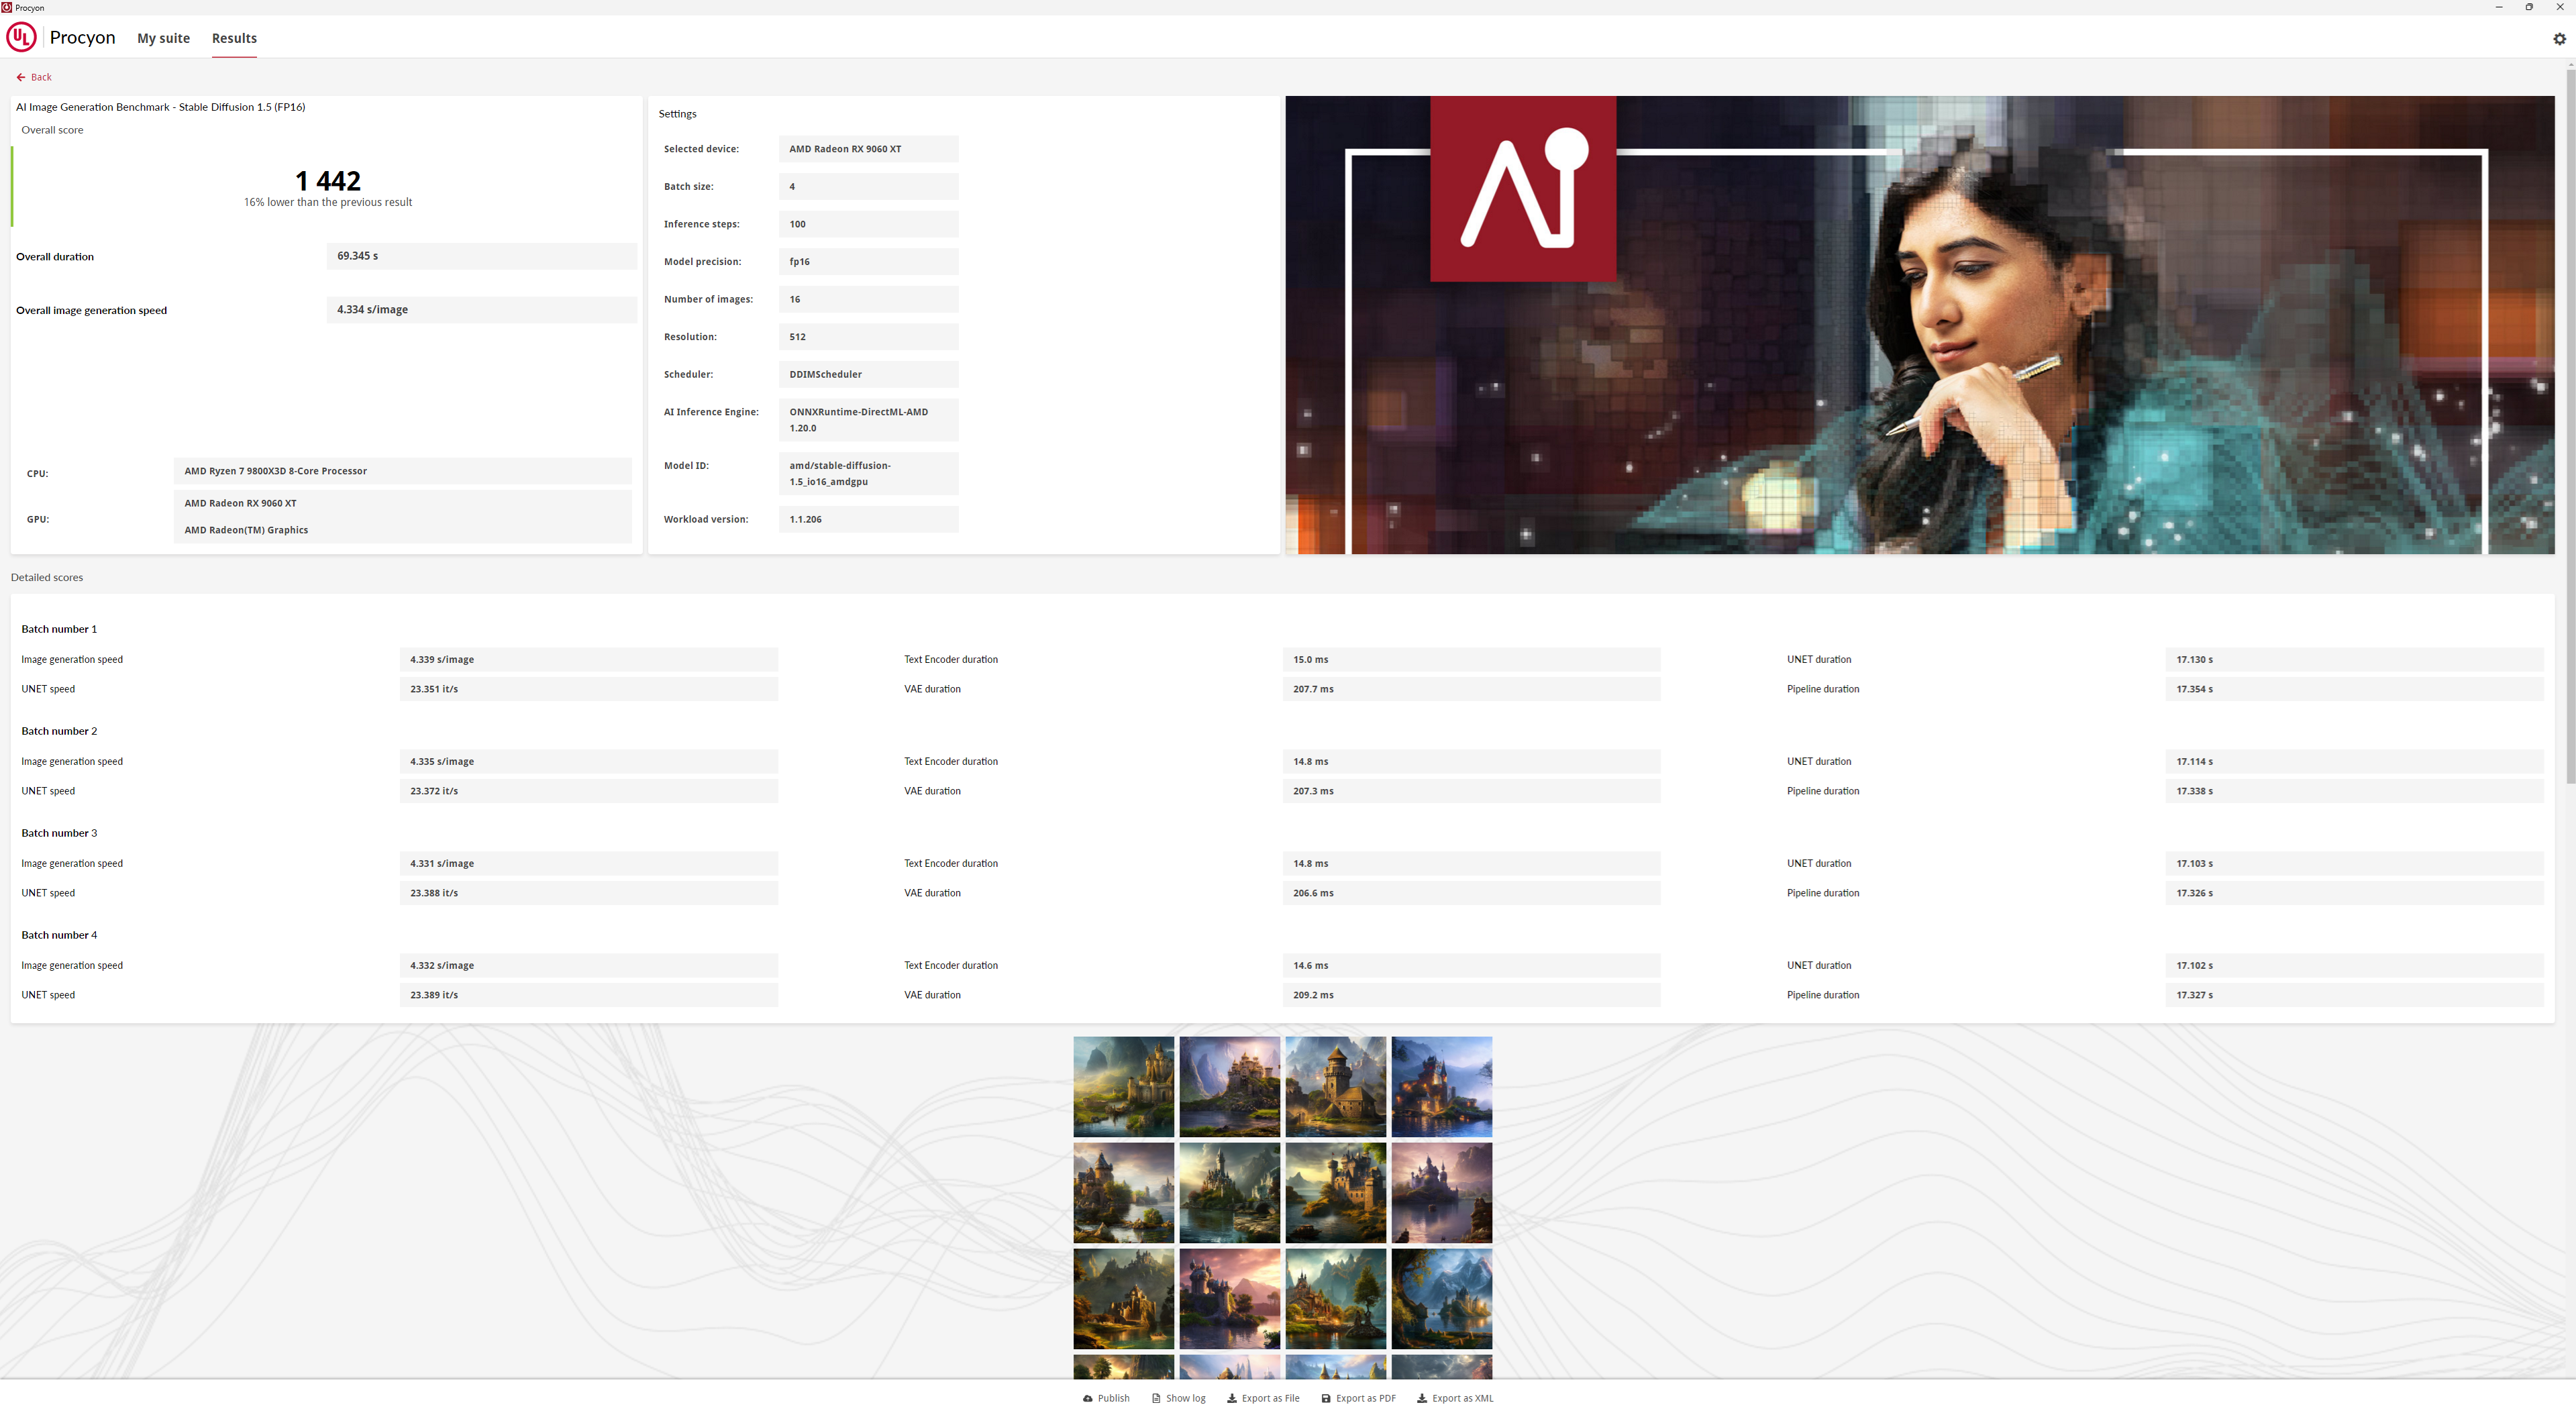Click Batch 2 speed value 4.335 s/image

click(x=588, y=762)
